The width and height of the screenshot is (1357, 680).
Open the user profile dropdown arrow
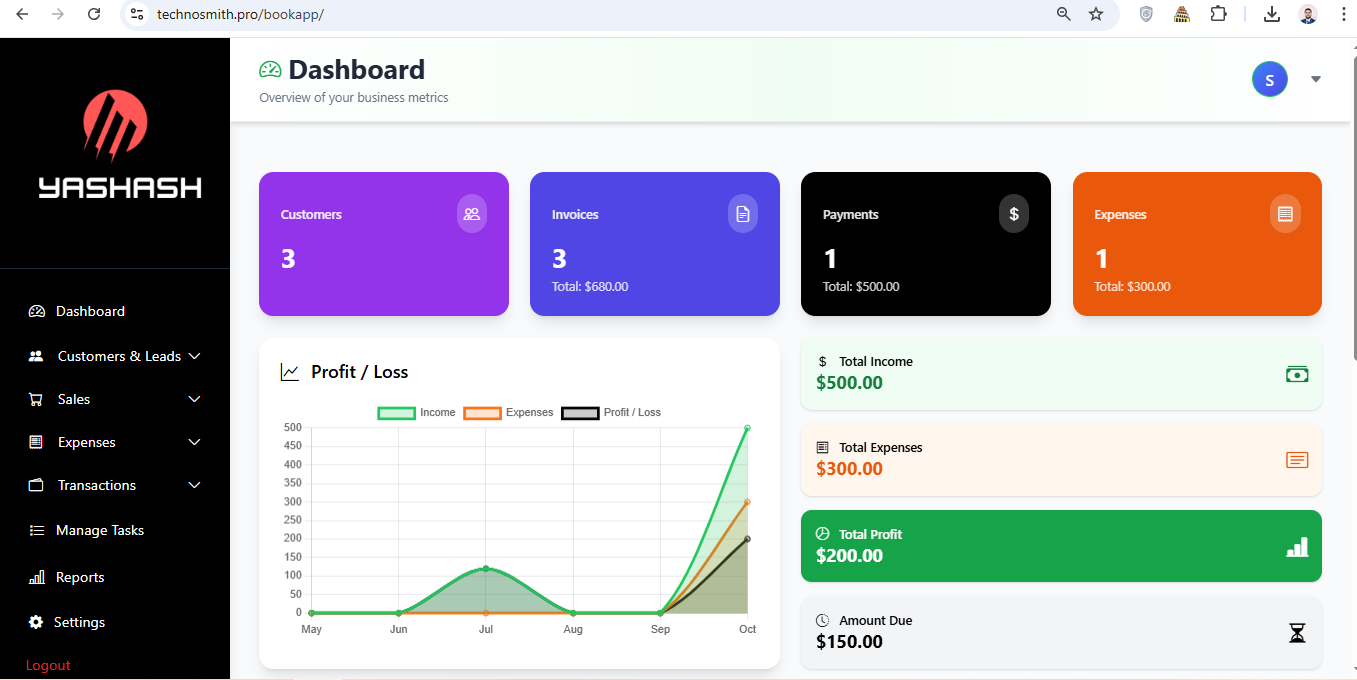coord(1316,80)
